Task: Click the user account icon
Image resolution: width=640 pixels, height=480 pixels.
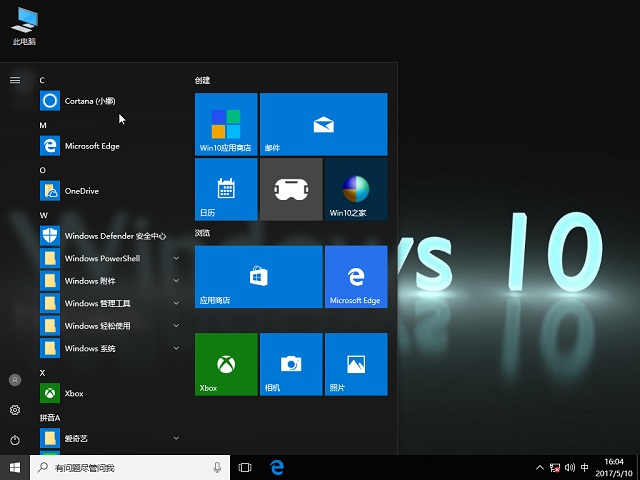Action: tap(15, 380)
